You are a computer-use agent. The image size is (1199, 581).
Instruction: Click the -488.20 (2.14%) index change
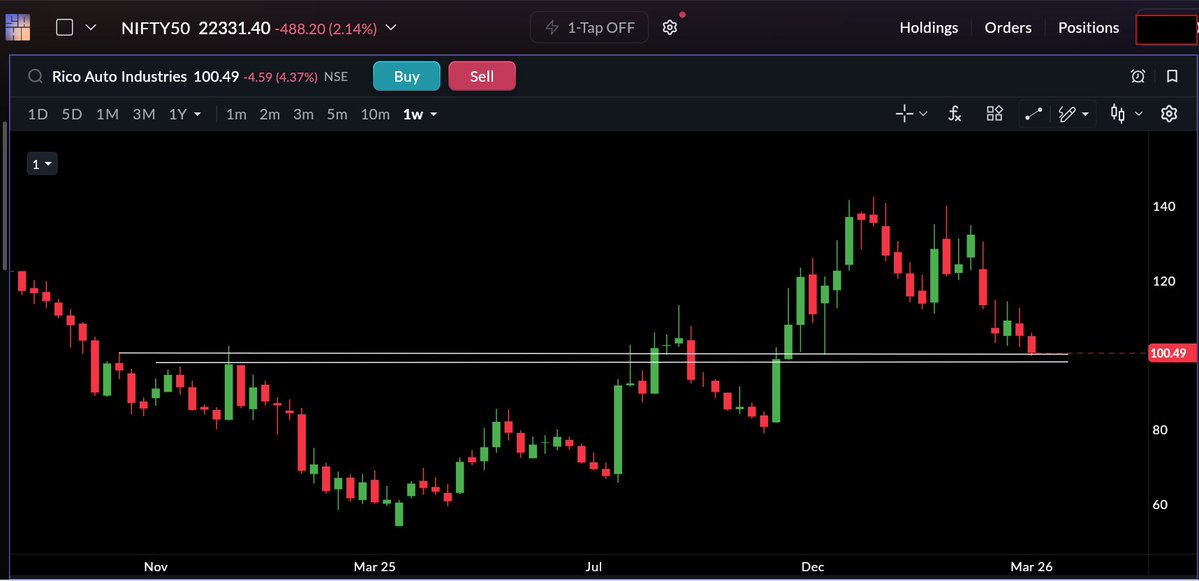coord(327,29)
